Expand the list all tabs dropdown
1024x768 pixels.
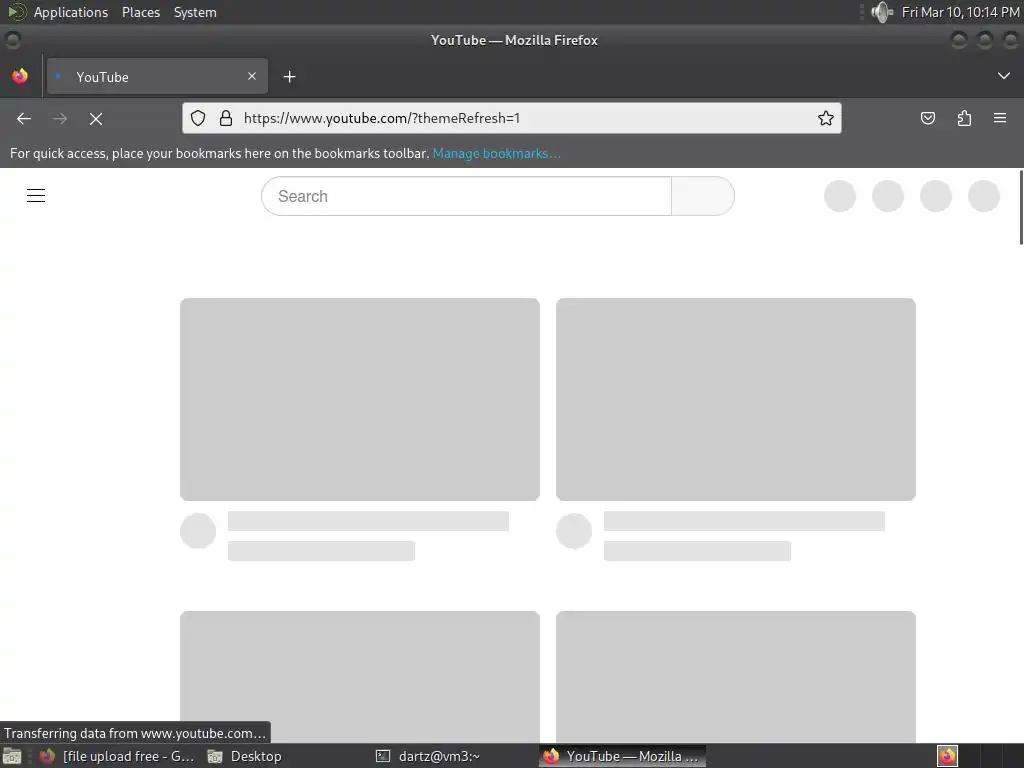coord(1004,76)
